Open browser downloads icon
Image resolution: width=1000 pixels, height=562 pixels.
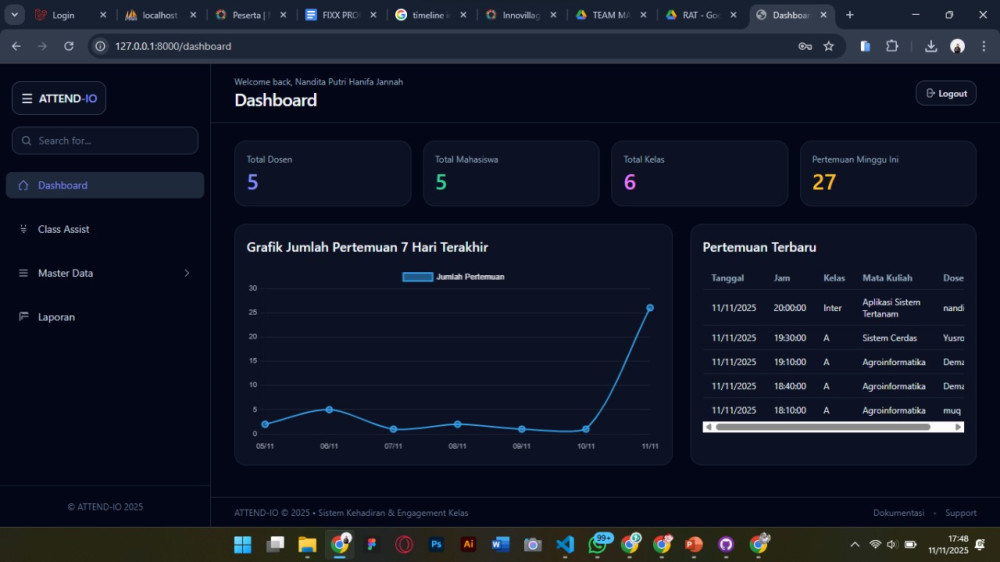point(931,46)
